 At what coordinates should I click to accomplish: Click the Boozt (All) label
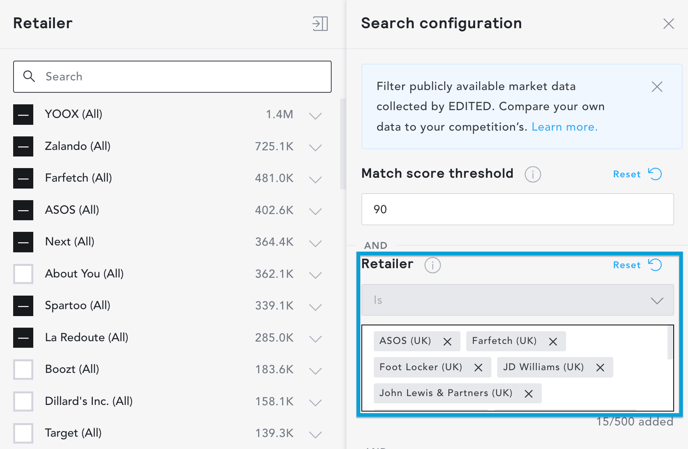click(x=72, y=369)
